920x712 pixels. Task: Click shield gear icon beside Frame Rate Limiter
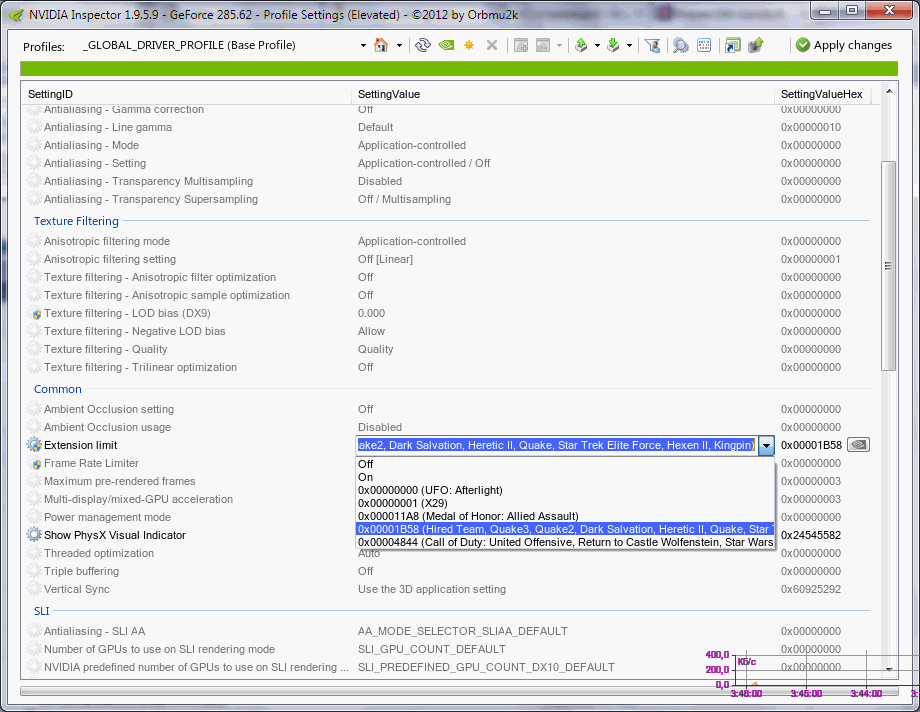pos(34,463)
